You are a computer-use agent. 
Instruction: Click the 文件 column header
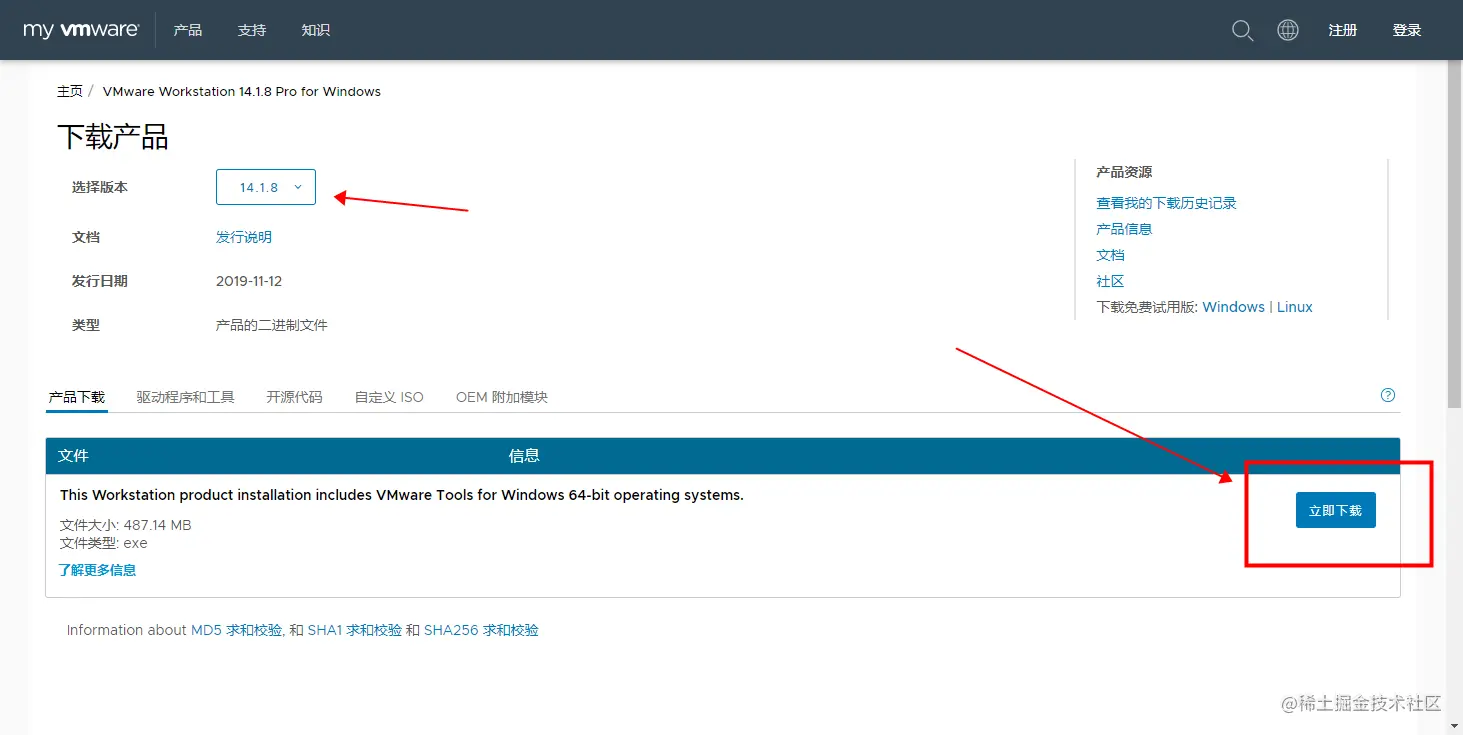click(74, 455)
